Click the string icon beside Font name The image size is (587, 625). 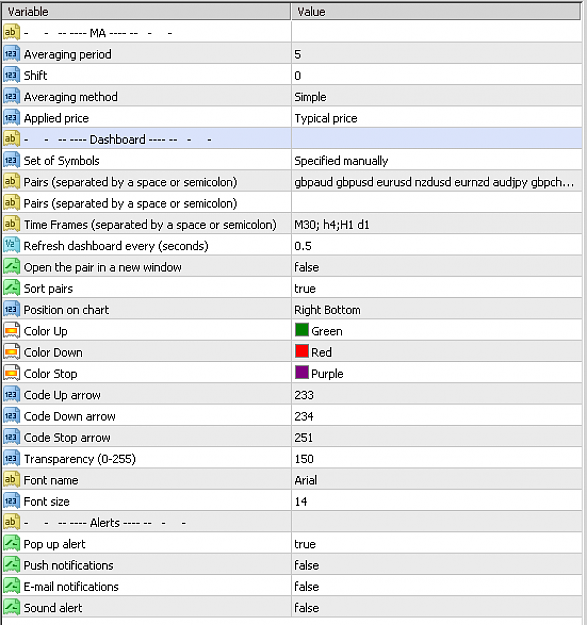[x=11, y=480]
